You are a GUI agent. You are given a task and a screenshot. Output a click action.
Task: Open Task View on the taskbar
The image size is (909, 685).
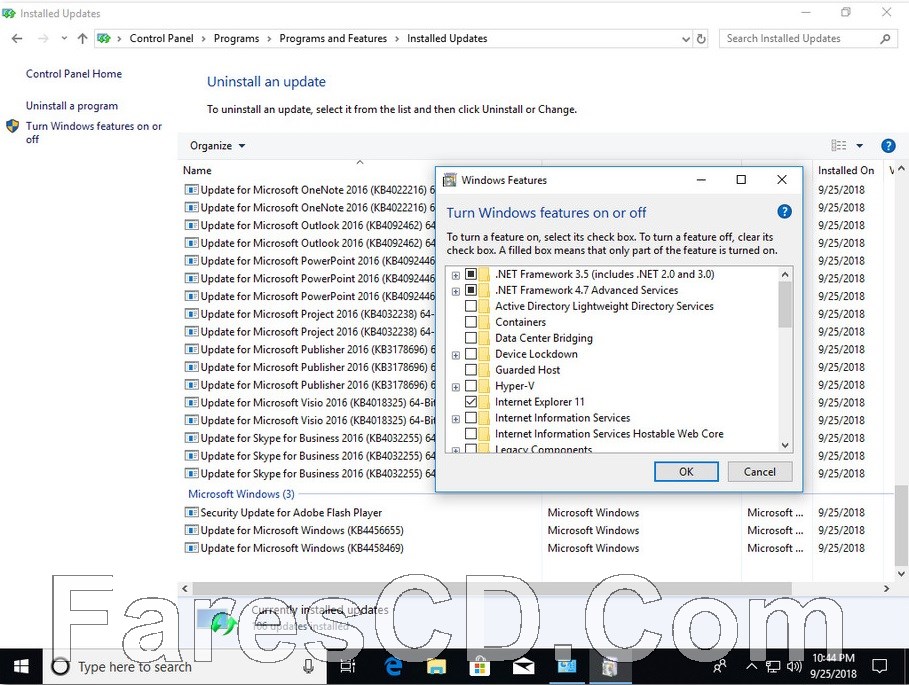[x=347, y=667]
